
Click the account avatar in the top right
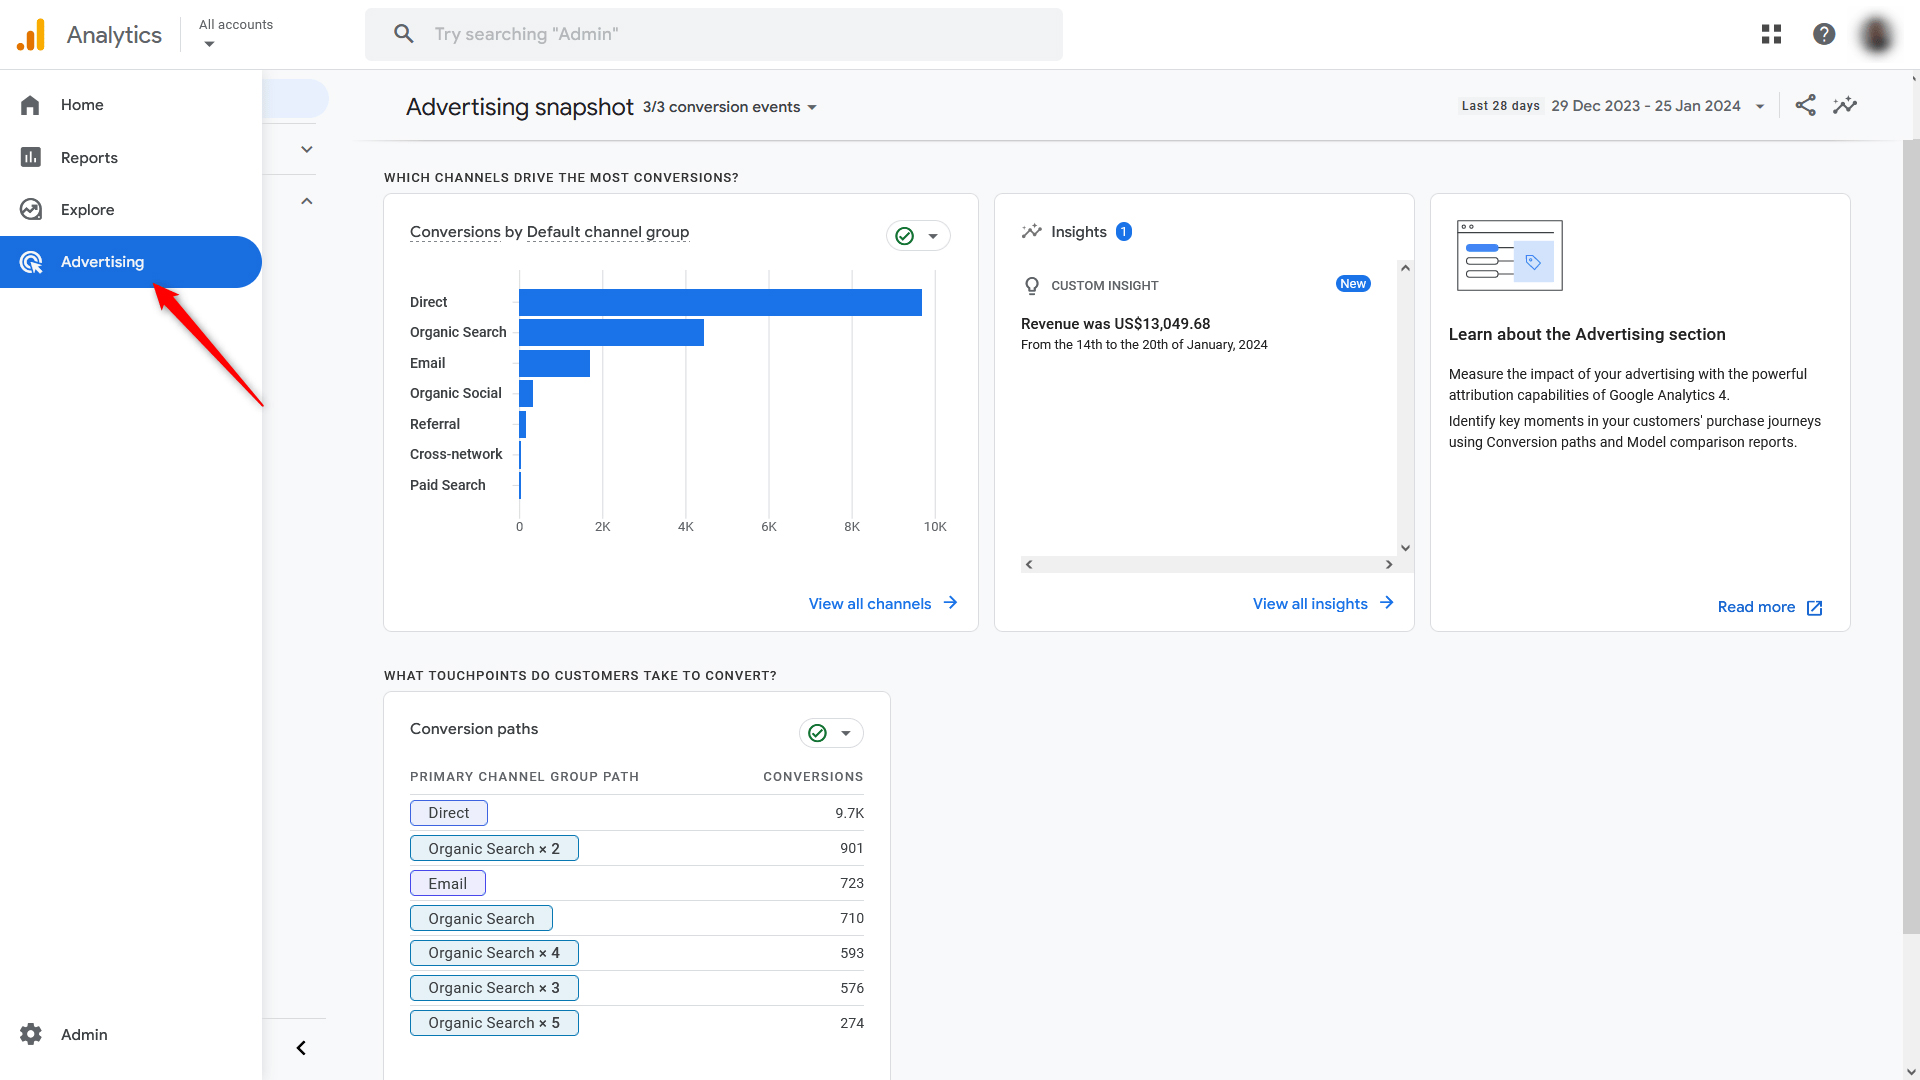pyautogui.click(x=1877, y=34)
